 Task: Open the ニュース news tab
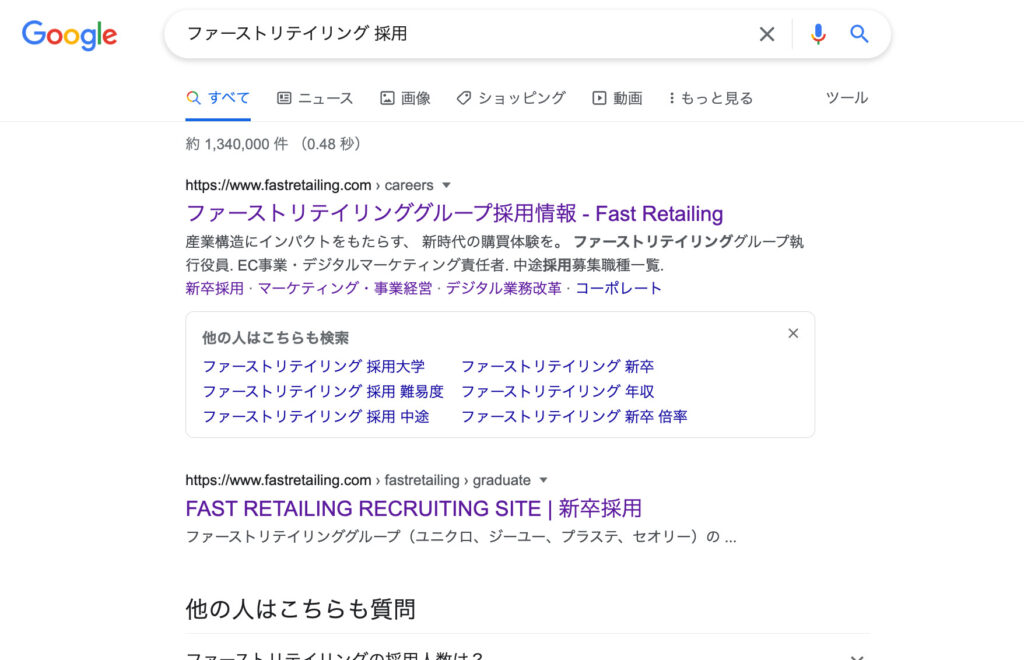click(x=315, y=99)
